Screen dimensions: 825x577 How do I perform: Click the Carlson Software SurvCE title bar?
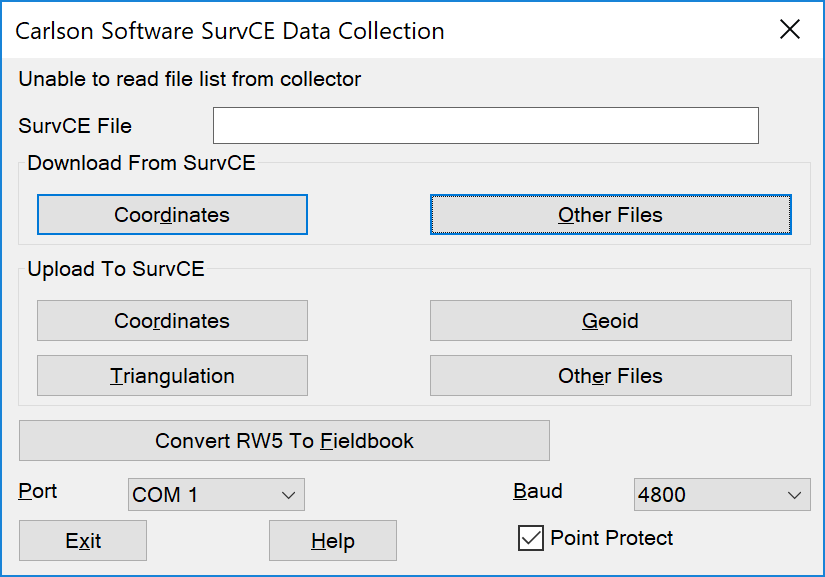click(x=230, y=31)
